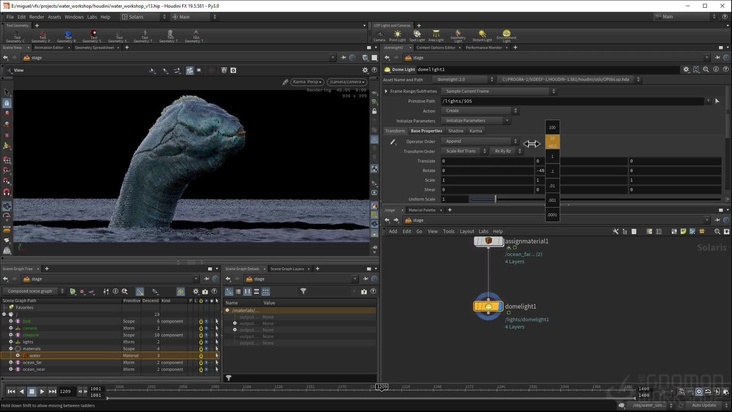Open the network editor Layout menu
The image size is (732, 412).
click(x=466, y=231)
